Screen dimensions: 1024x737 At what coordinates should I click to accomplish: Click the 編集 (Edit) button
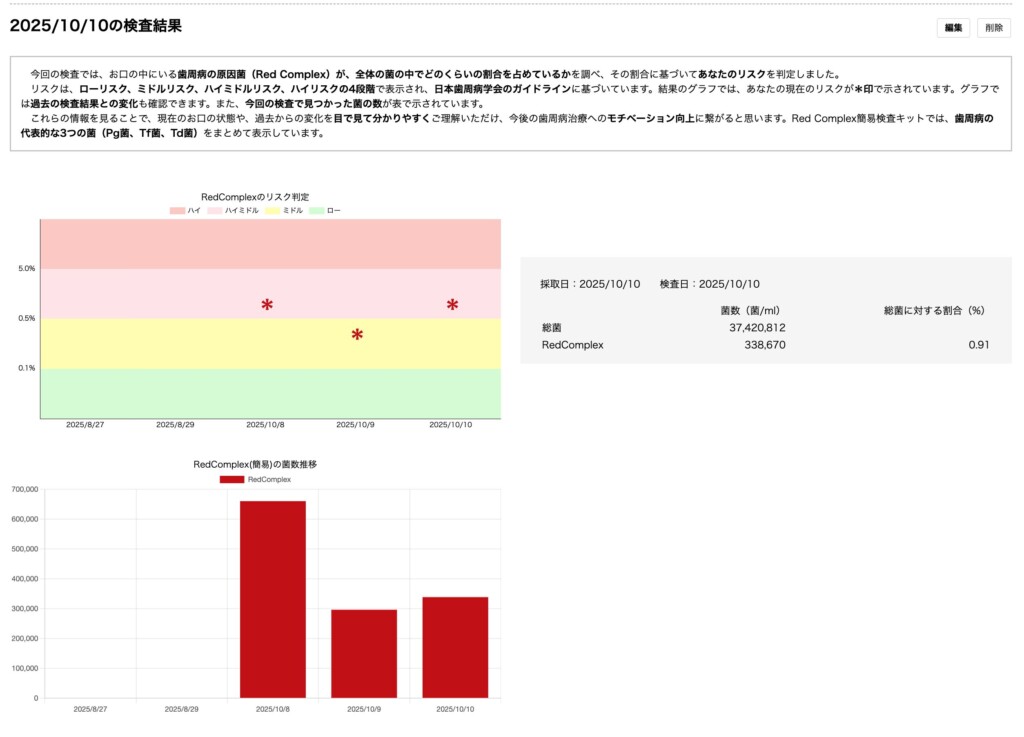(x=952, y=28)
